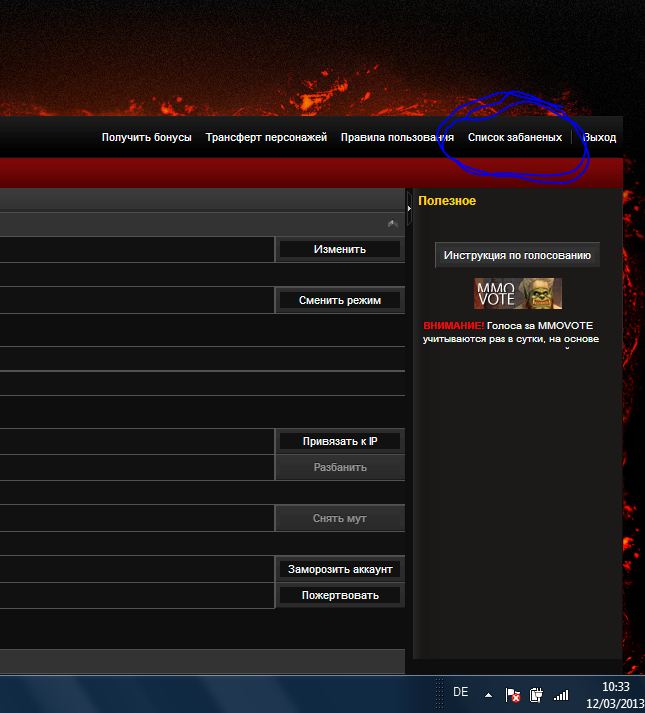Open network signal tray icon
This screenshot has width=645, height=713.
pyautogui.click(x=561, y=695)
